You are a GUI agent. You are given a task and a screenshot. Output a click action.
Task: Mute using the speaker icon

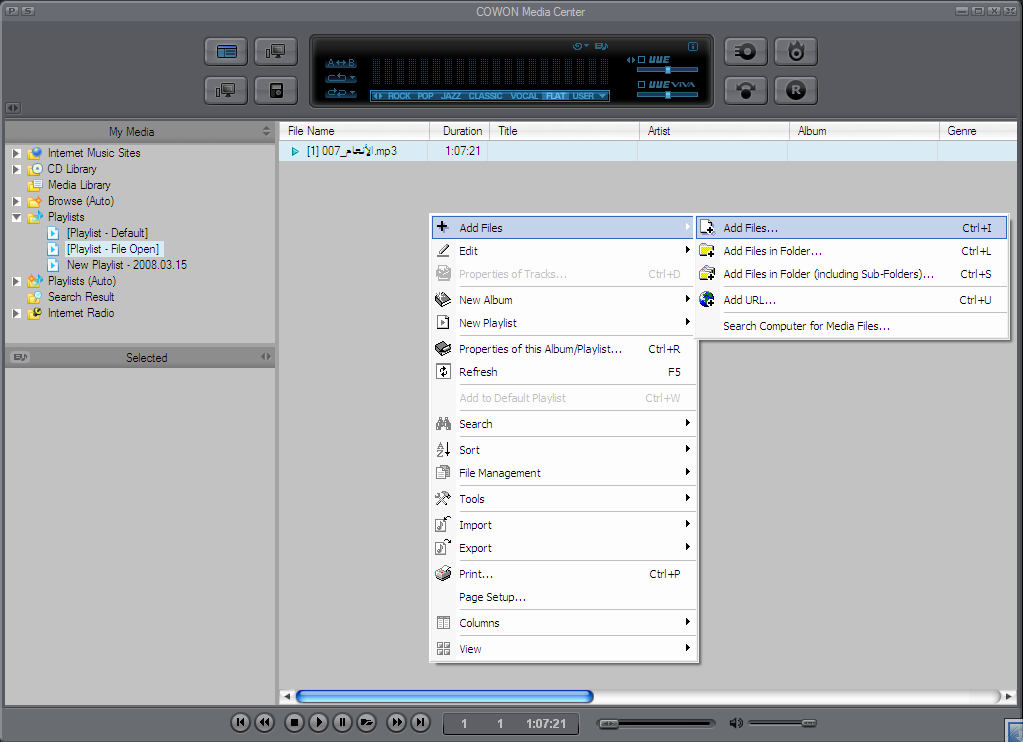[x=736, y=723]
